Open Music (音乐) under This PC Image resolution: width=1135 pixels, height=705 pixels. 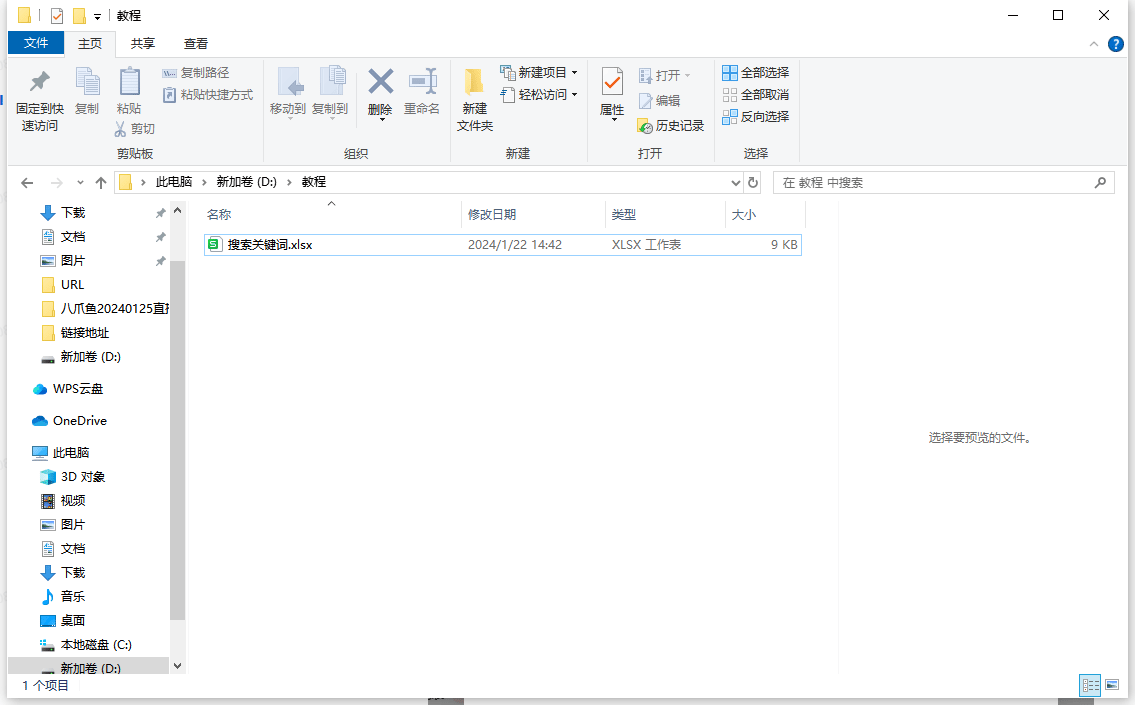click(72, 596)
